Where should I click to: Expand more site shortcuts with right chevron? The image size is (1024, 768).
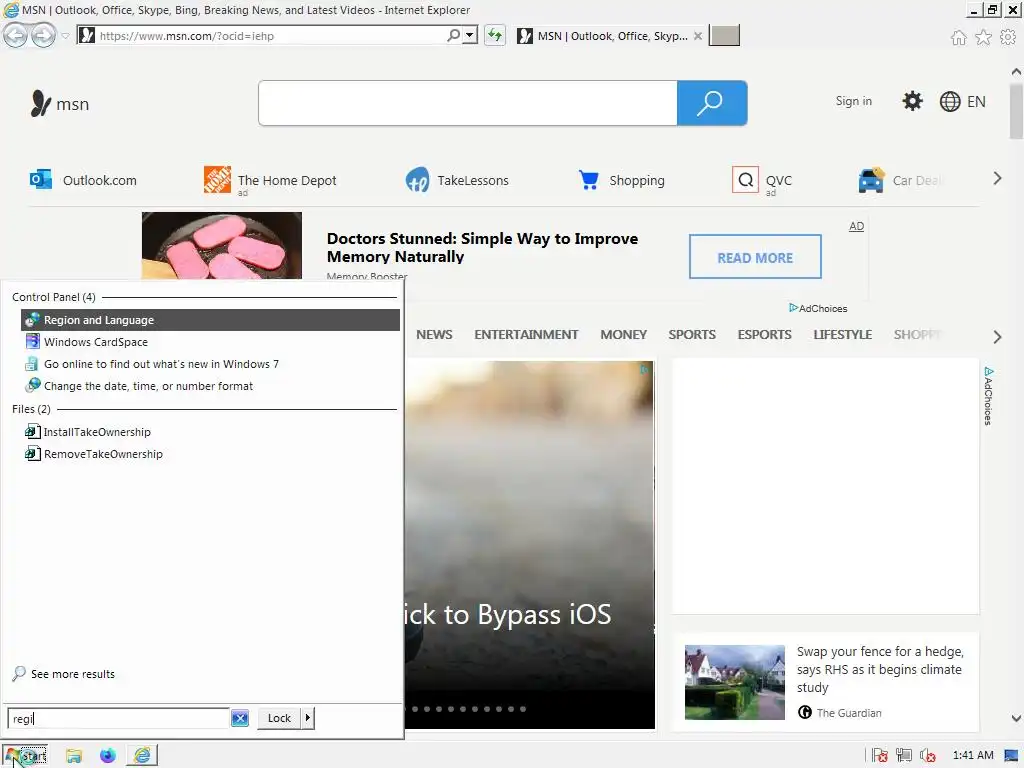pos(997,178)
